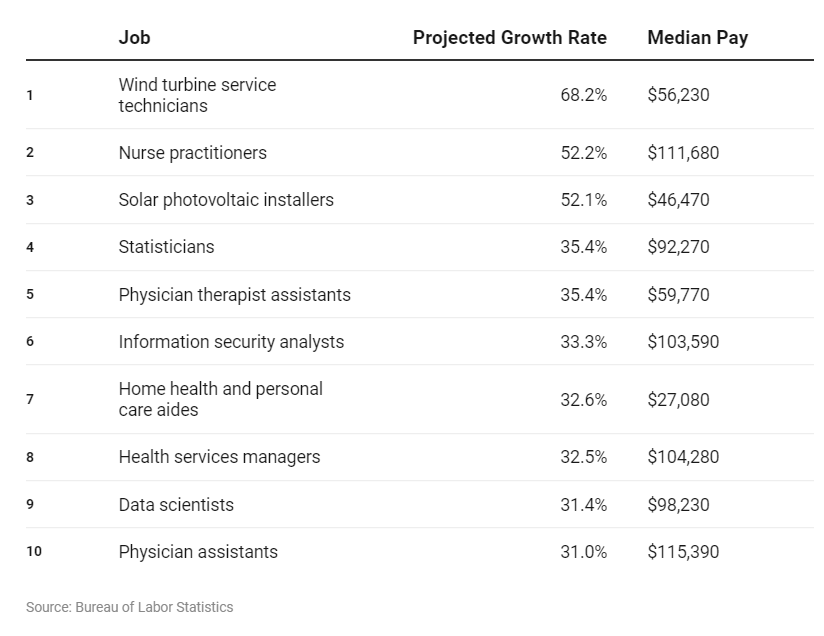Click the Statisticians job cell

point(166,247)
